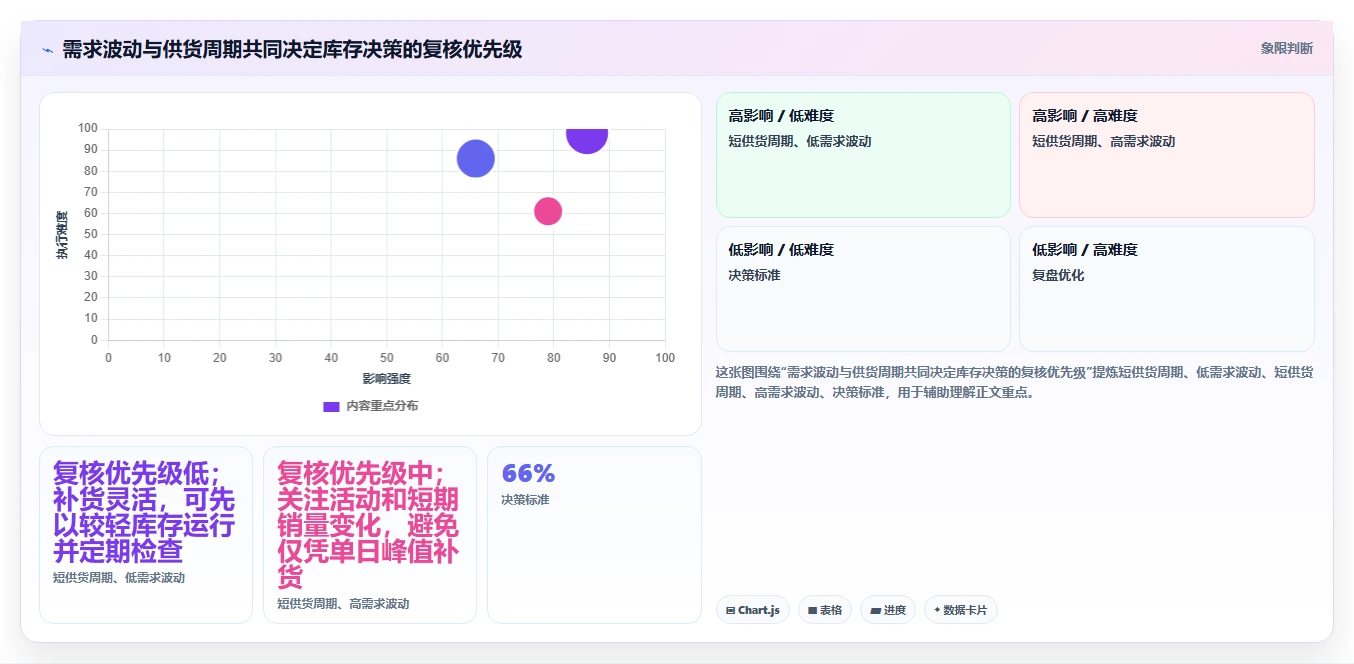Select the 高影响 / 低难度 quadrant card
1354x664 pixels.
point(863,155)
